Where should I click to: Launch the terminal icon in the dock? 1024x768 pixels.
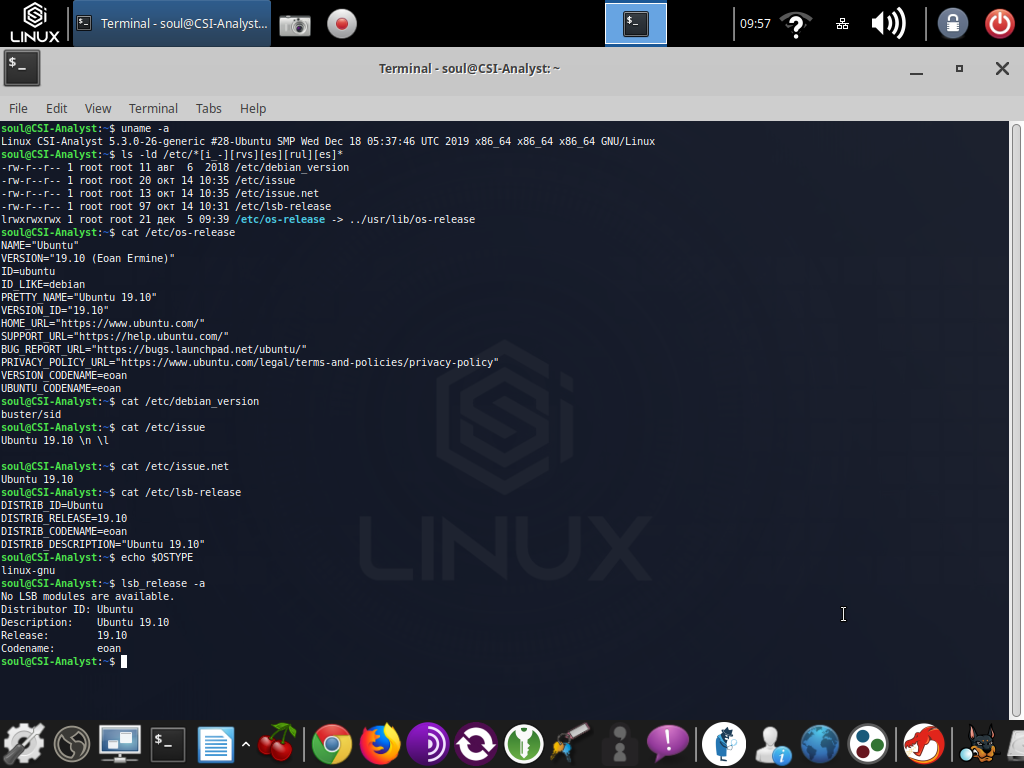(168, 744)
